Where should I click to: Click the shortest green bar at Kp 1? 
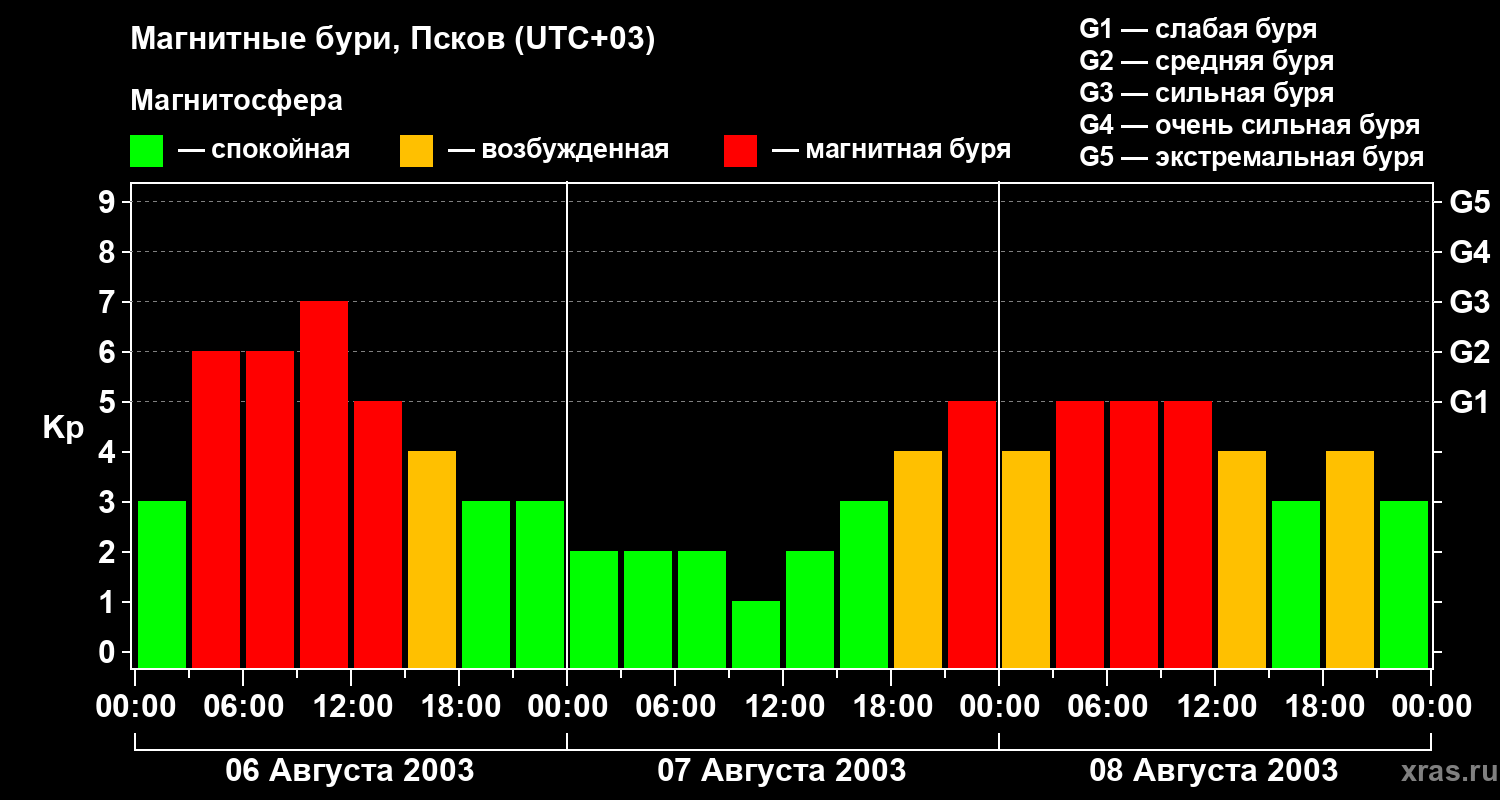point(756,635)
